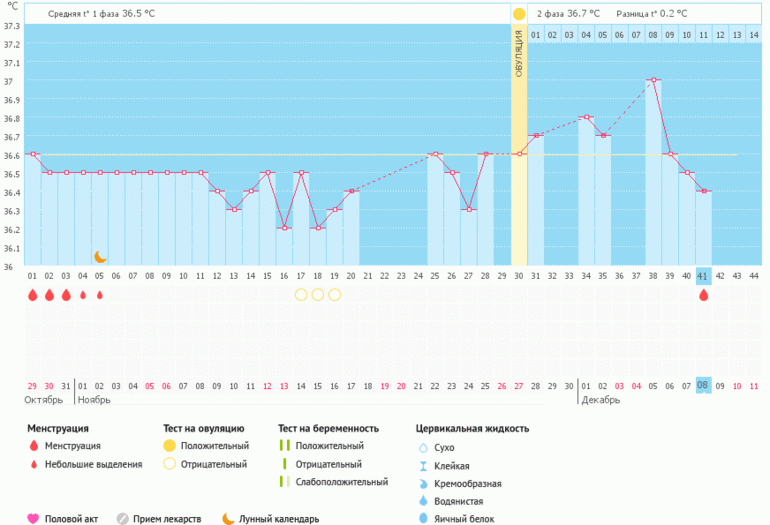Click the Разница t° 0.2 °C label
This screenshot has height=525, width=770.
[652, 14]
